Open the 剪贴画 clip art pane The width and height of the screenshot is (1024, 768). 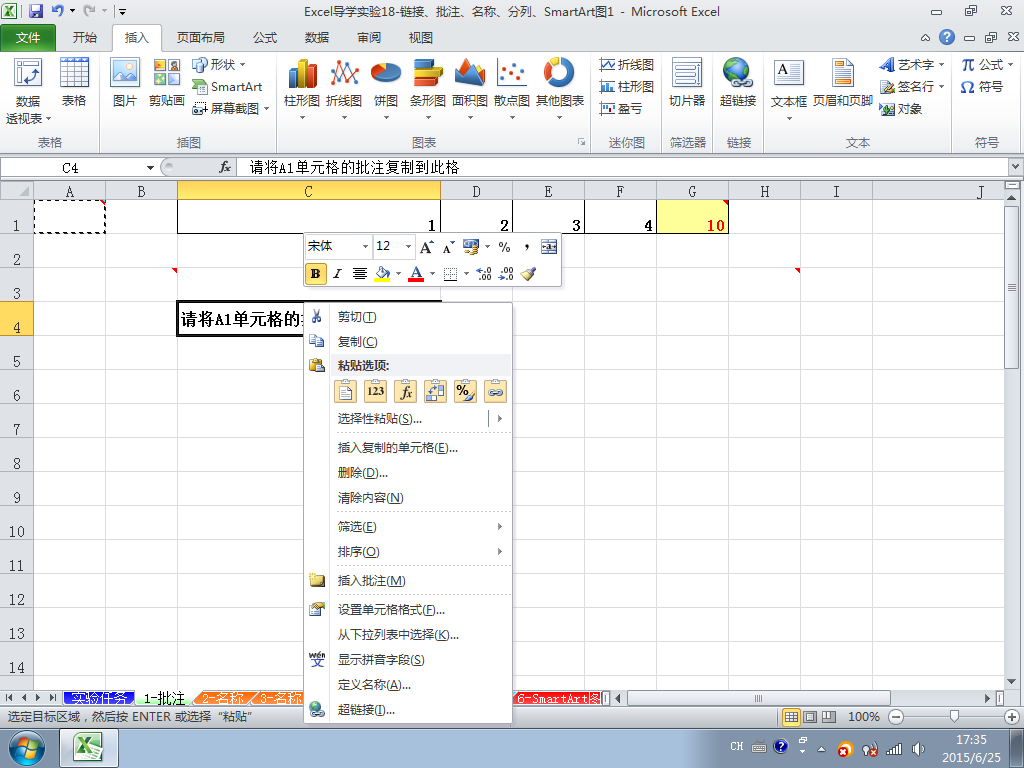pos(167,82)
